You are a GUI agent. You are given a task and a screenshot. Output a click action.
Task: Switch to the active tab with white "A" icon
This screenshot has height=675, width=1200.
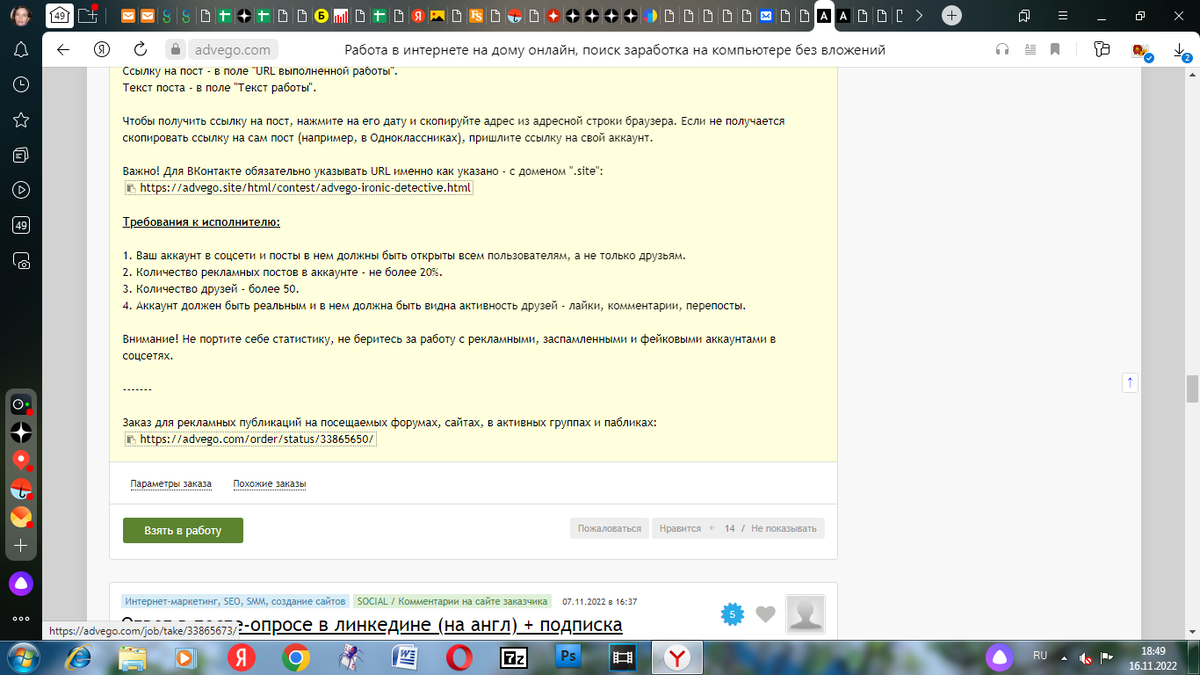tap(824, 15)
